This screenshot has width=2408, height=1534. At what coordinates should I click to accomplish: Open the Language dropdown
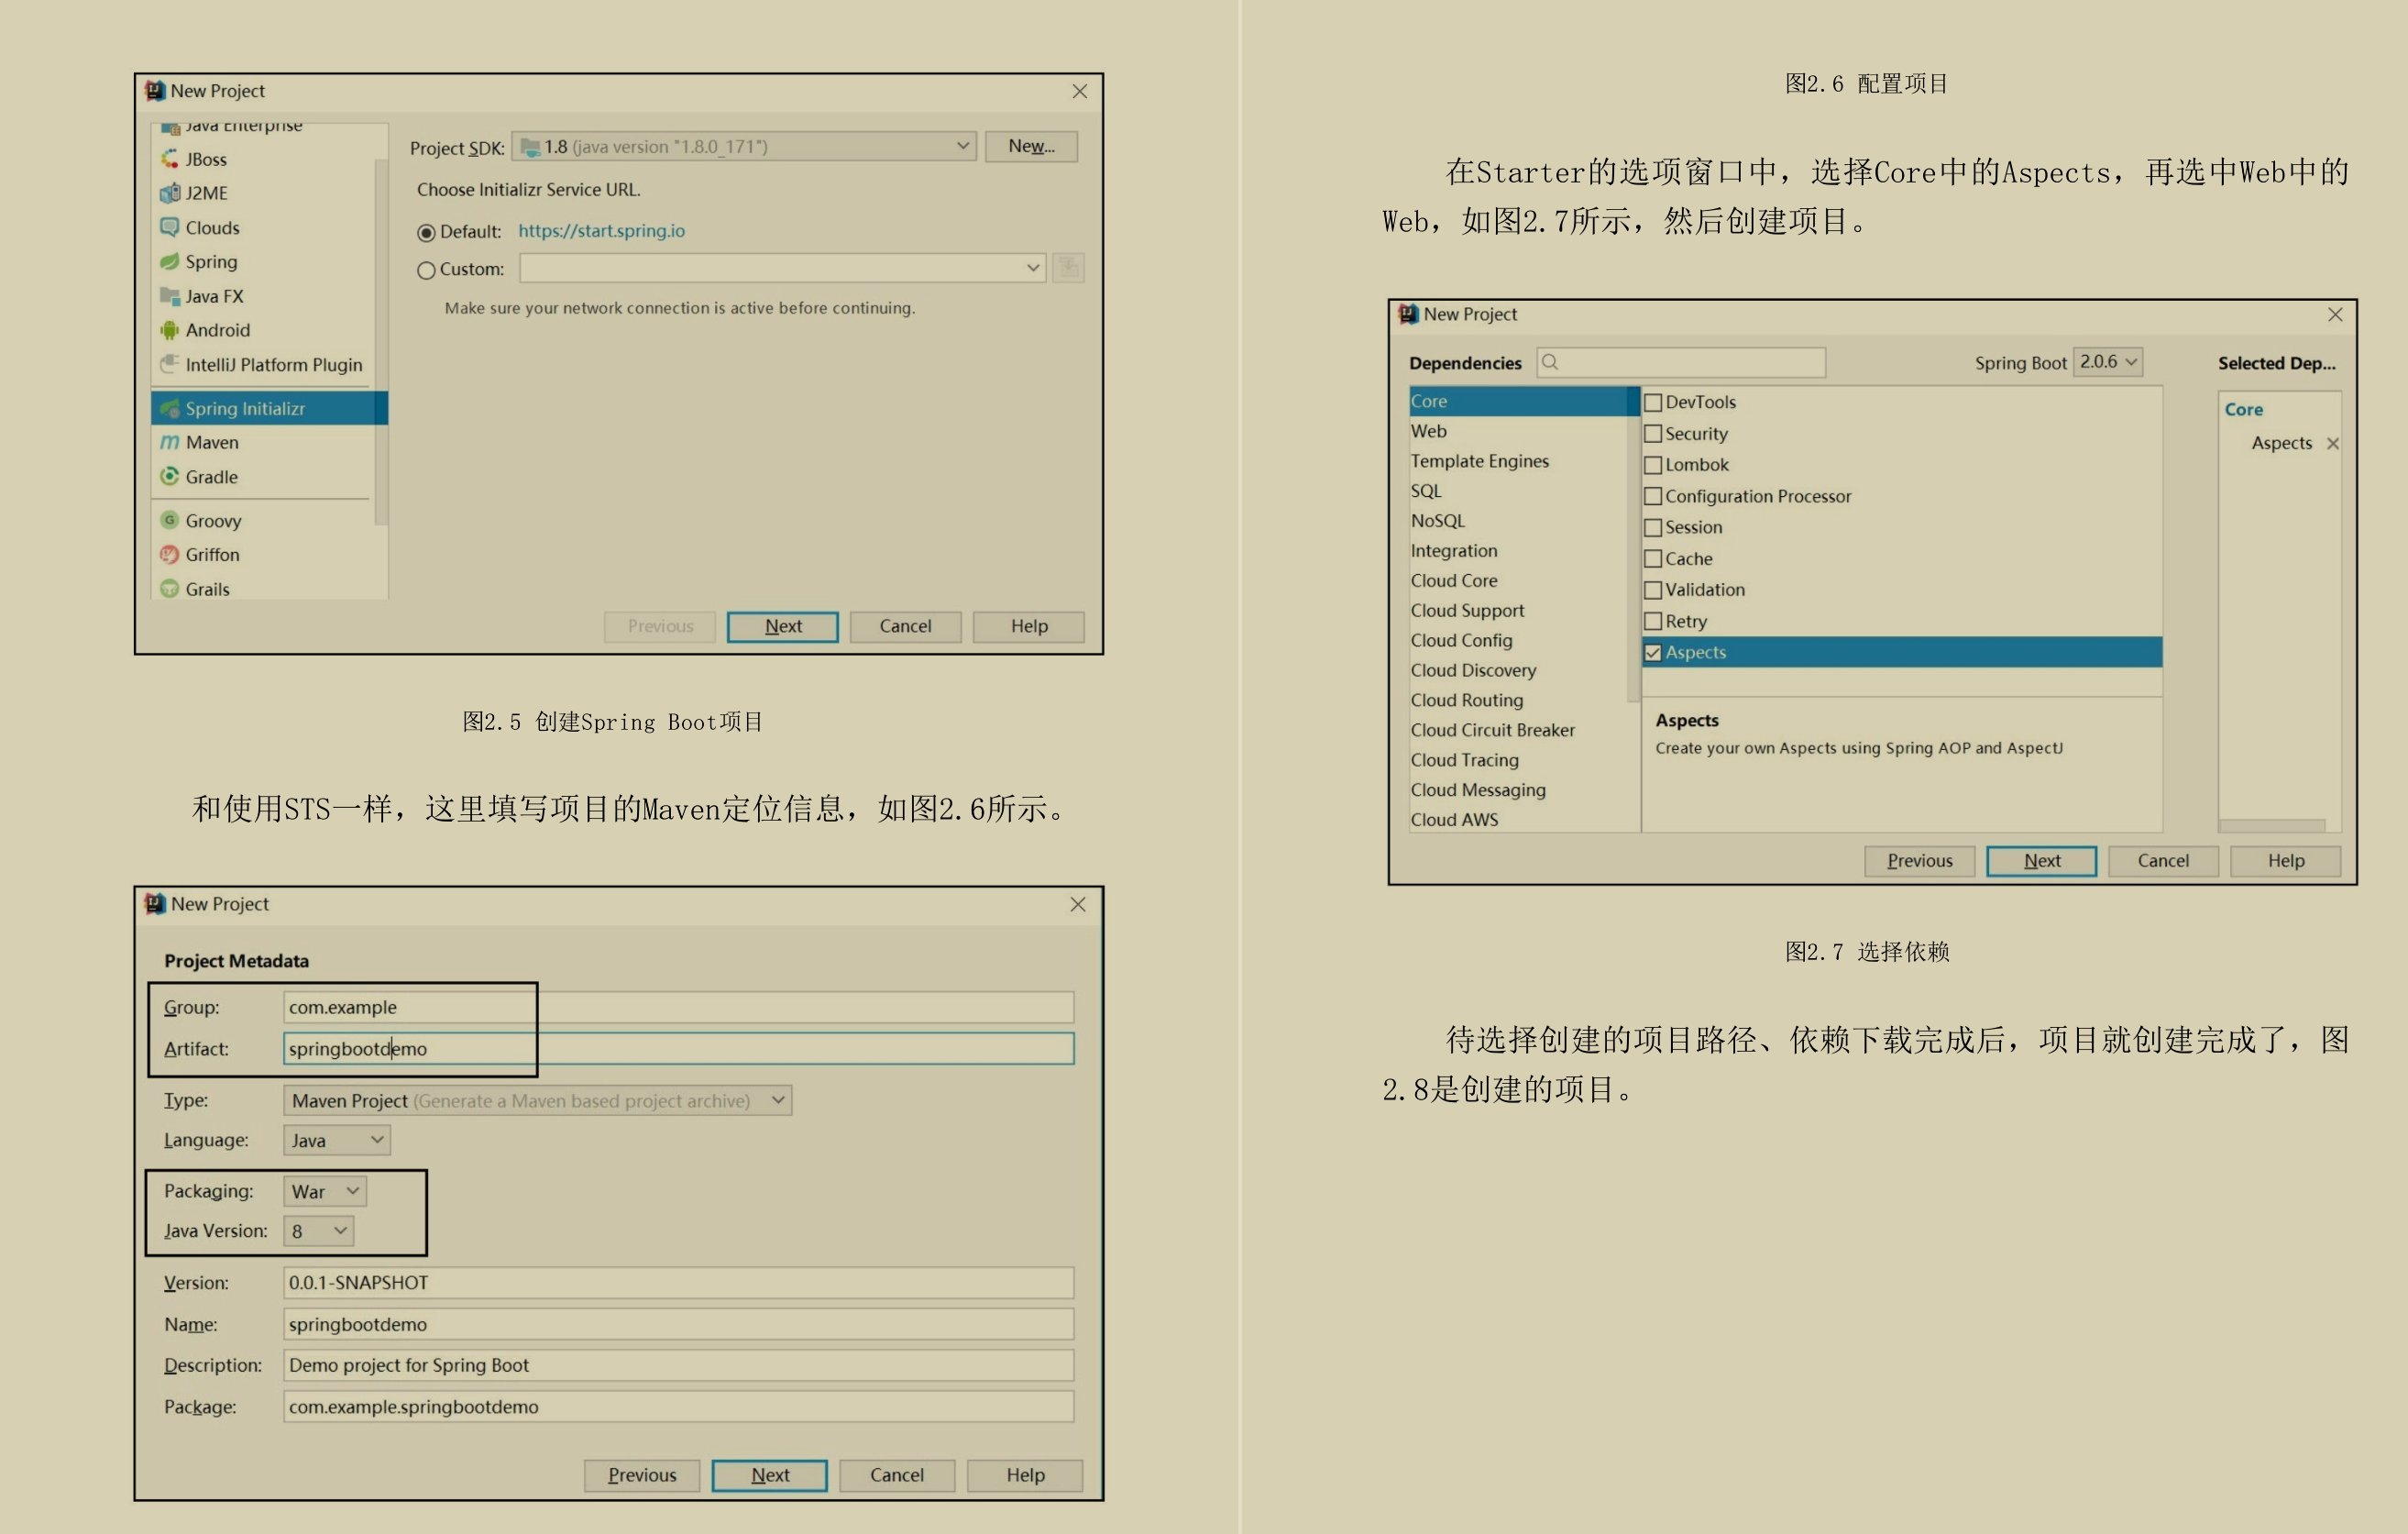coord(337,1140)
